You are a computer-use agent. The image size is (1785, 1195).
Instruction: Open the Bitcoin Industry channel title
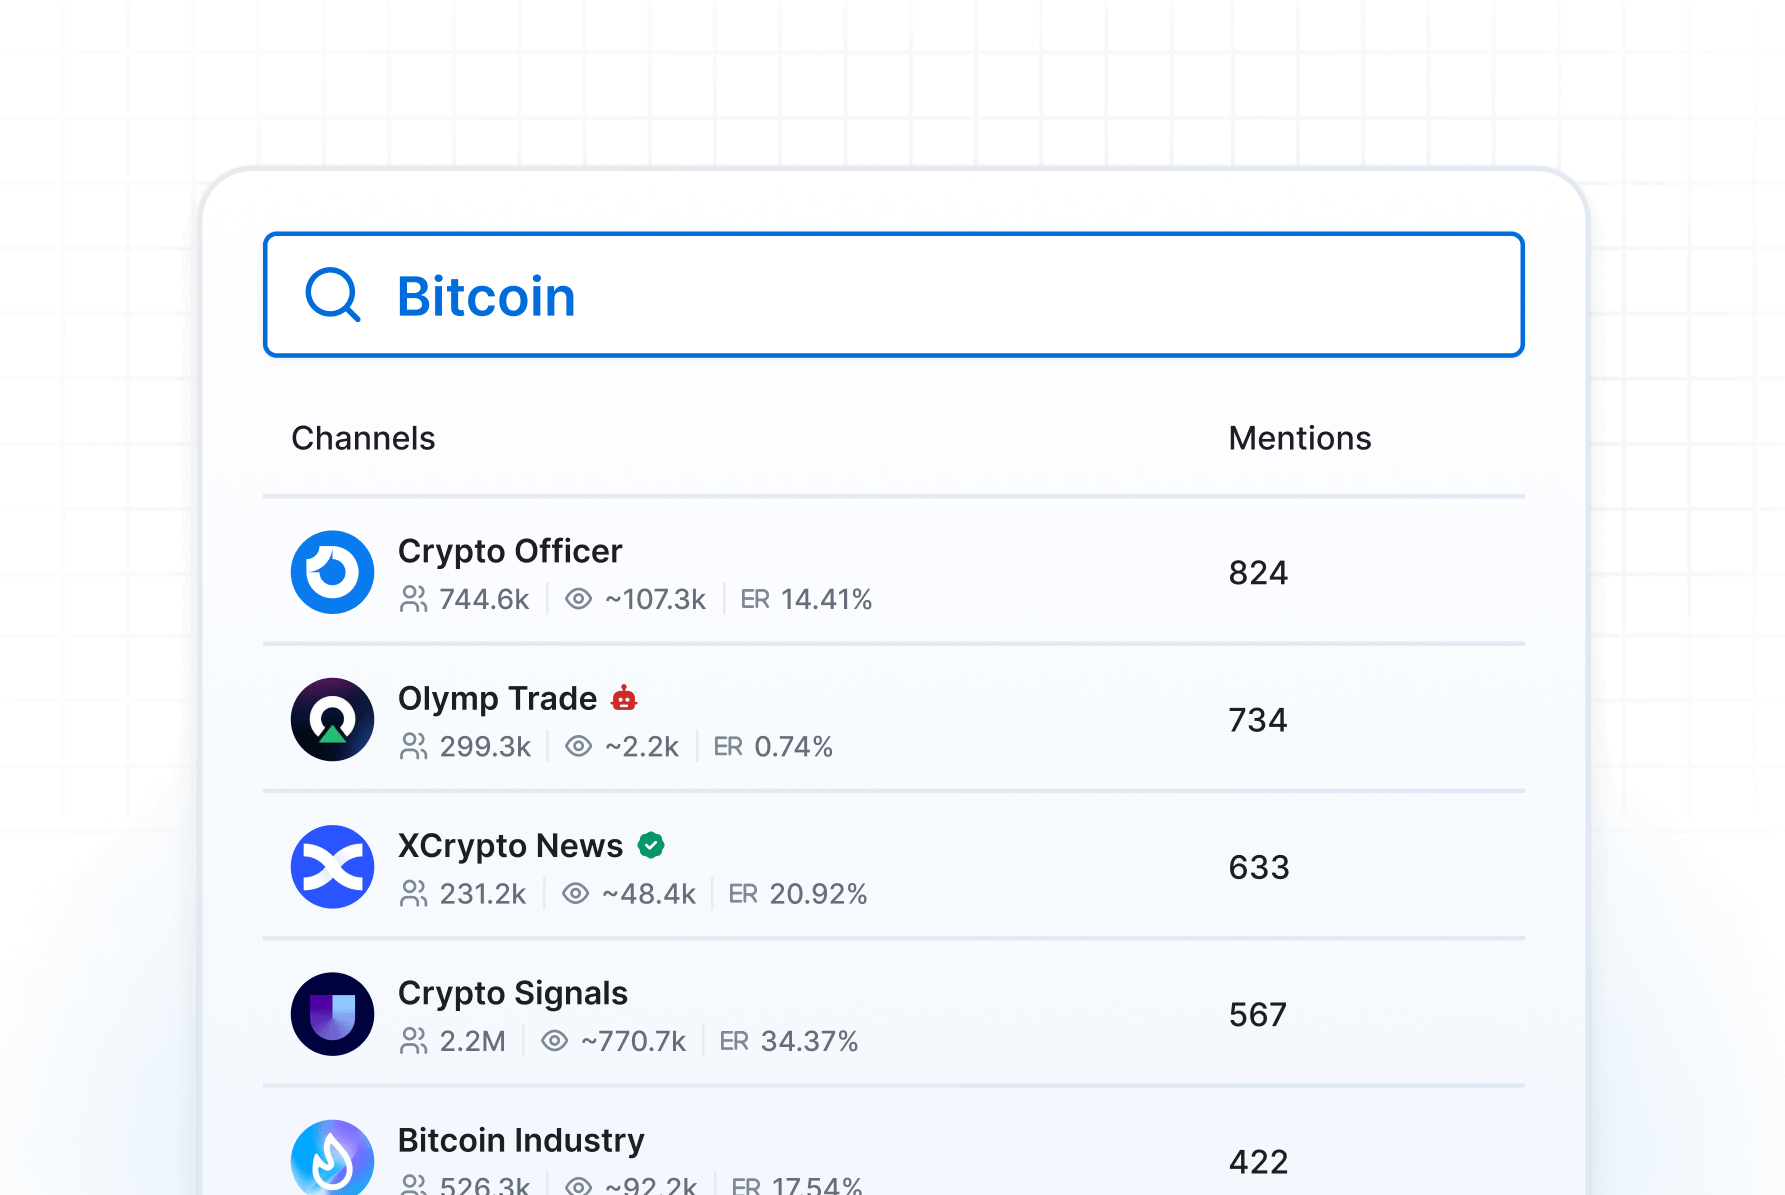pyautogui.click(x=520, y=1140)
